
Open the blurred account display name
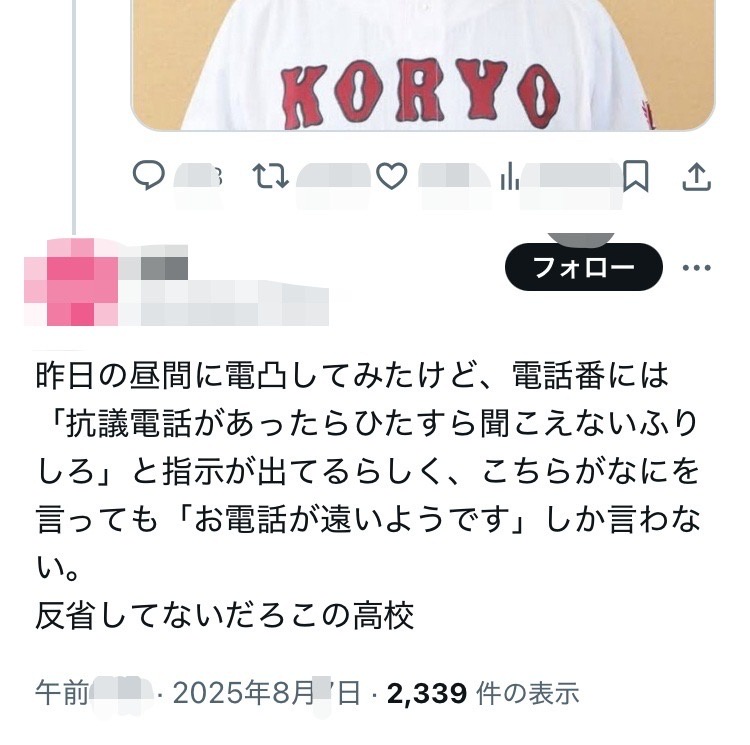[153, 262]
